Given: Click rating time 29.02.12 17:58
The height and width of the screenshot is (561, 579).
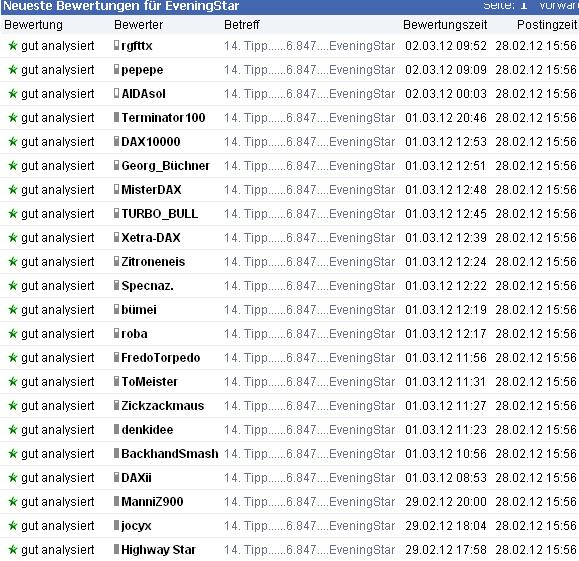Looking at the screenshot, I should coord(446,550).
